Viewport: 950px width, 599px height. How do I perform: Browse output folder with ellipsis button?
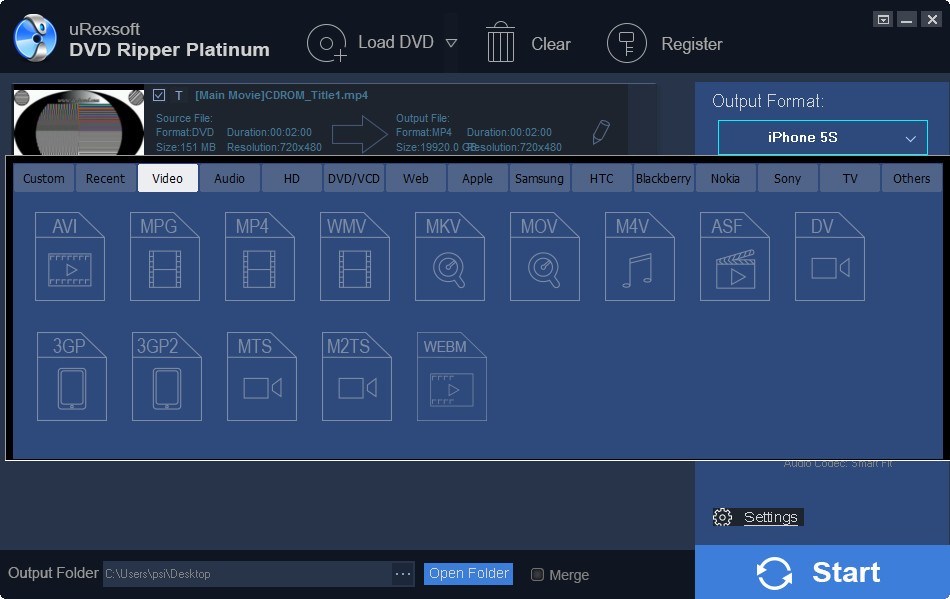point(403,574)
